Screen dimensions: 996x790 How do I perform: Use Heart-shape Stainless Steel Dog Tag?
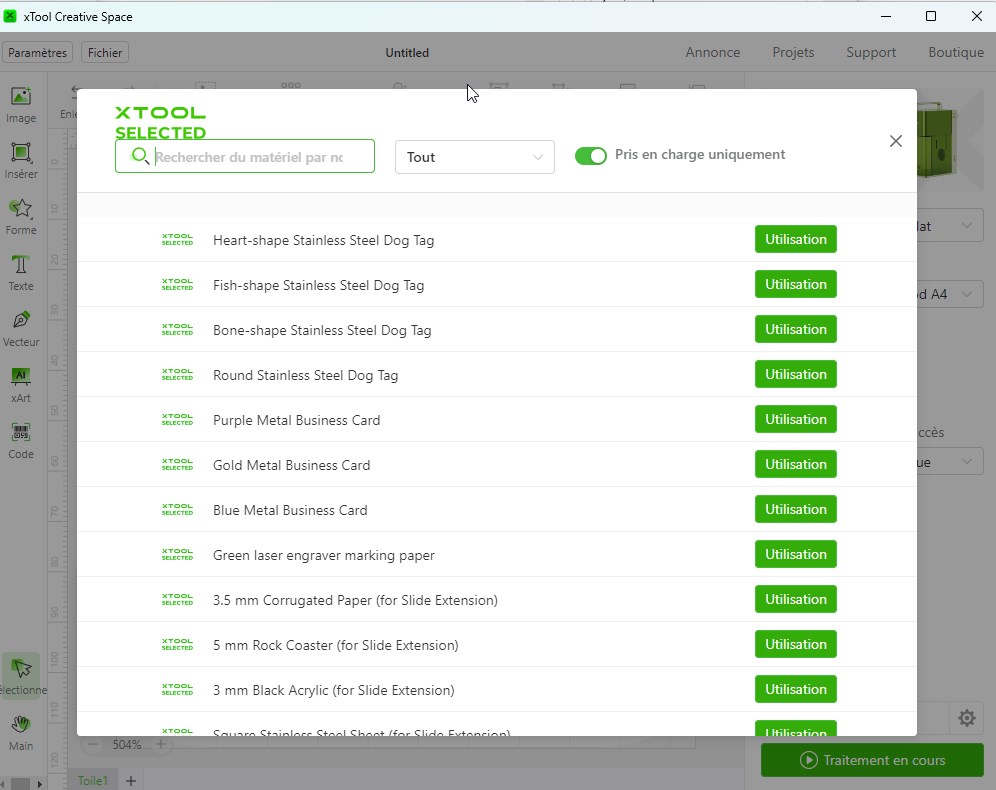tap(795, 239)
